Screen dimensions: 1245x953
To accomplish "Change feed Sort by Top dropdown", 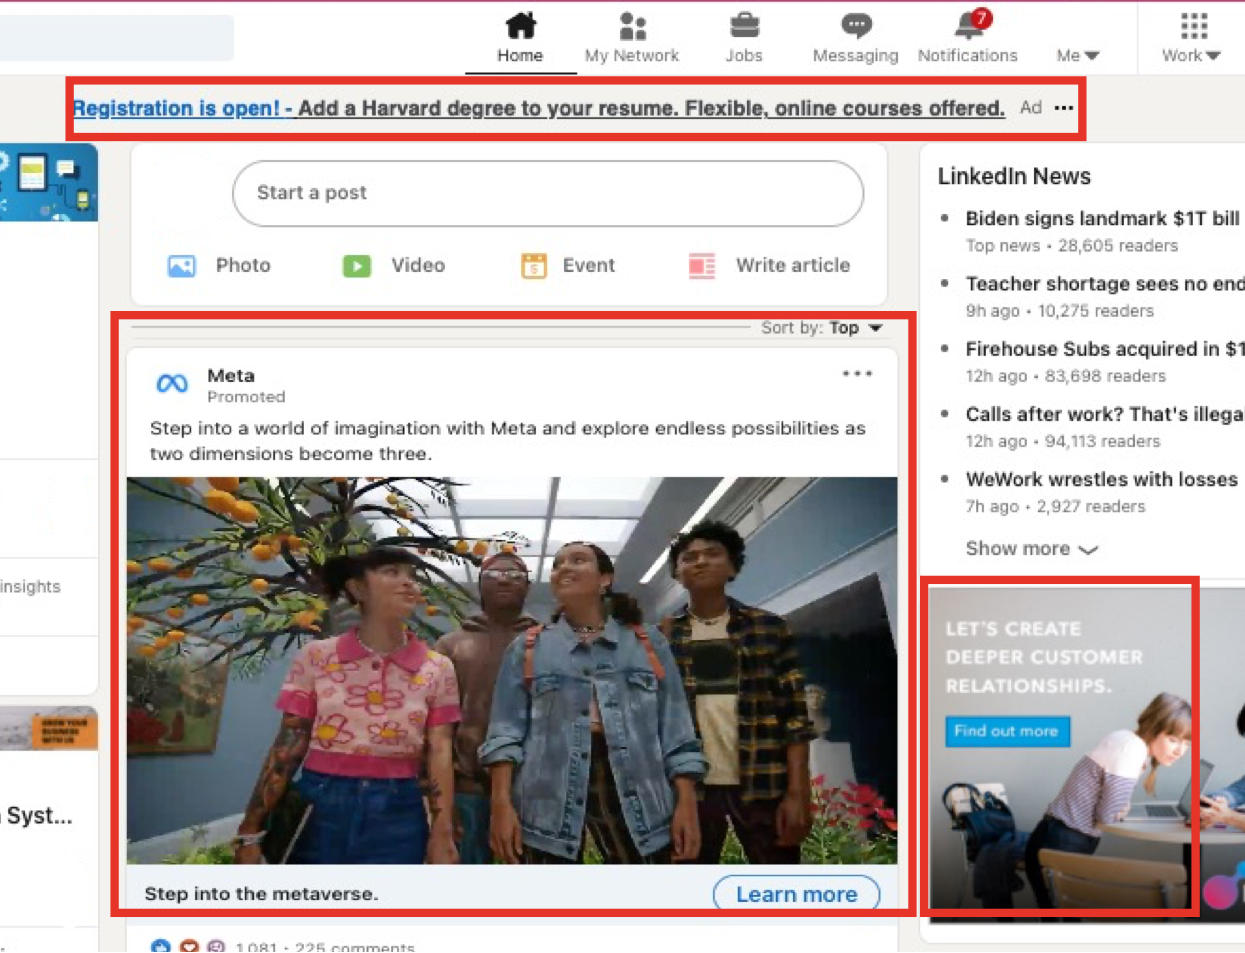I will (822, 328).
